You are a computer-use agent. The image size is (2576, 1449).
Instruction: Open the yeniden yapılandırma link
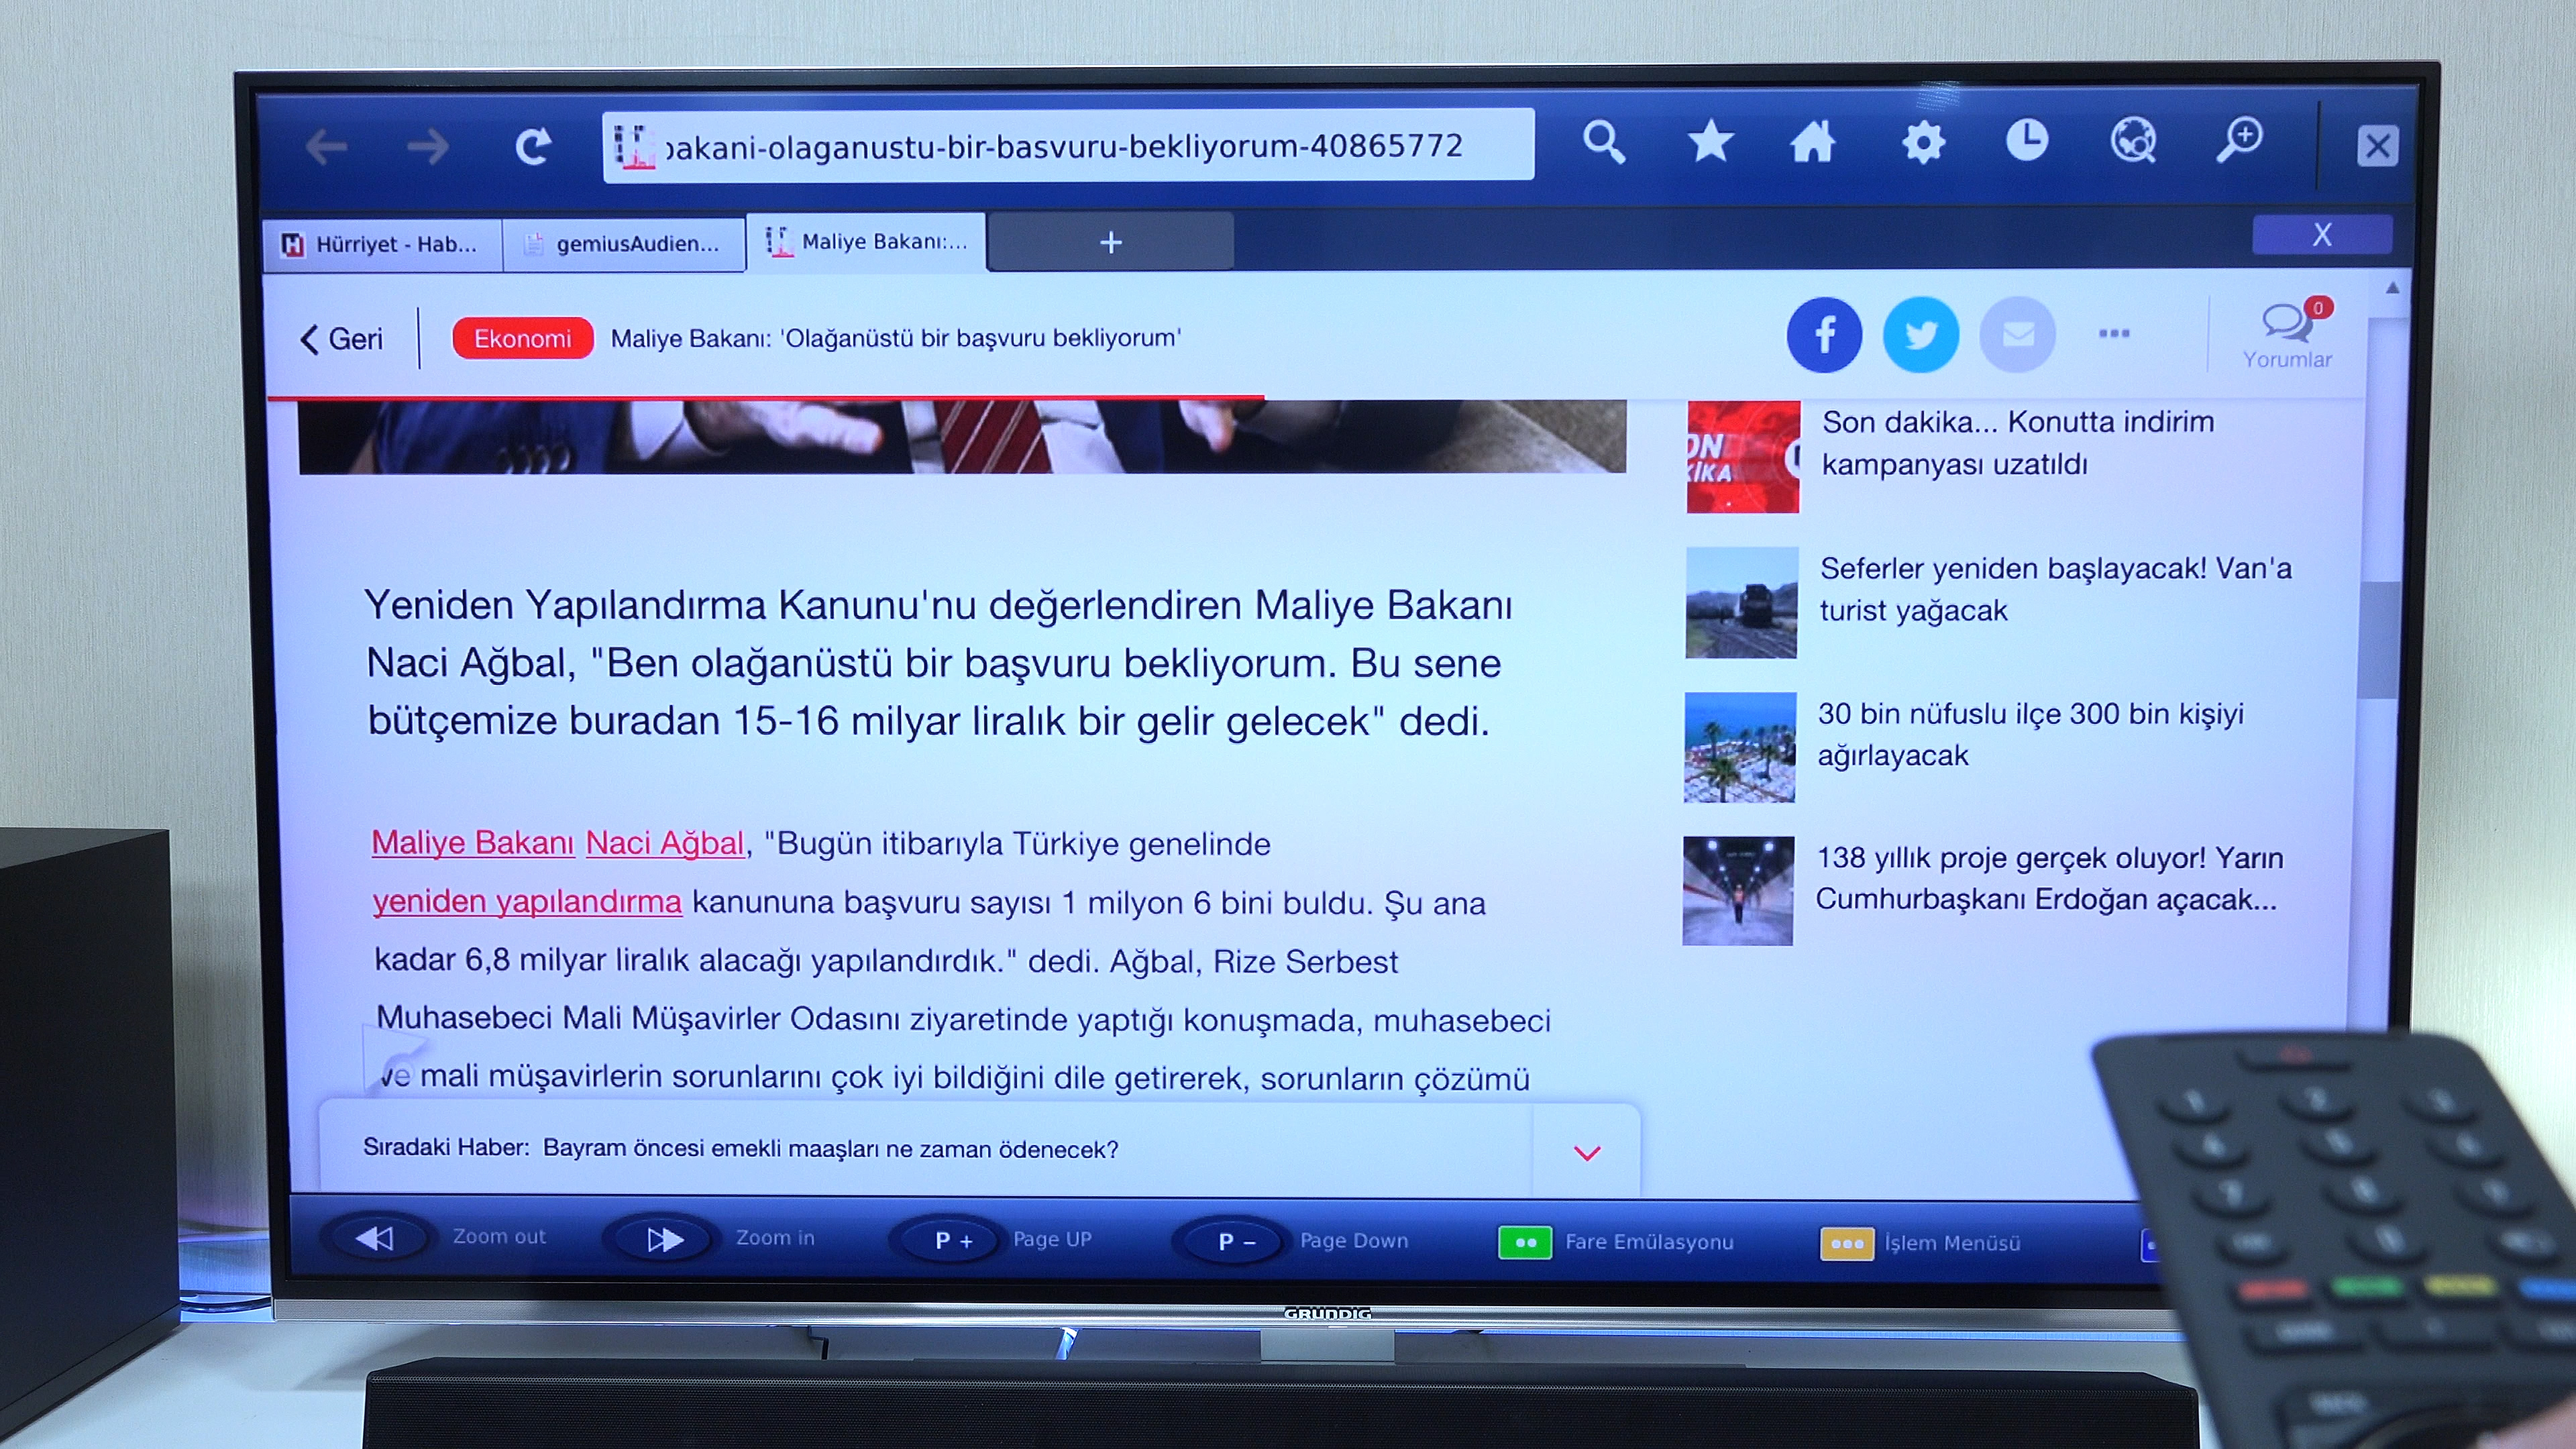point(527,901)
